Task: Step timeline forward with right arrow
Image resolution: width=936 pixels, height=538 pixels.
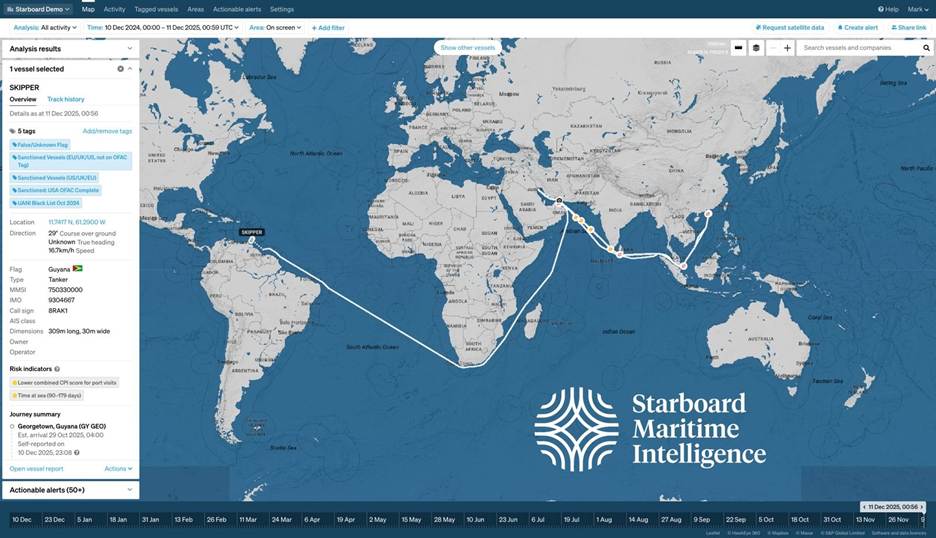Action: point(922,507)
